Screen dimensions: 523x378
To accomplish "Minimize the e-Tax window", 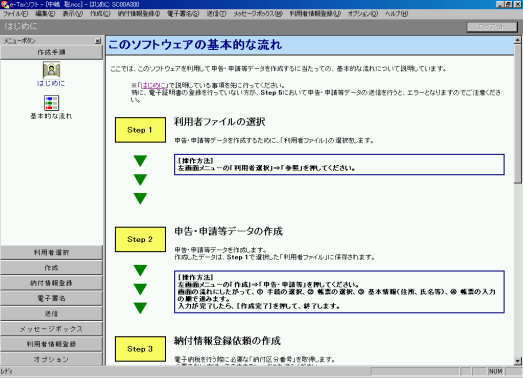I will click(499, 4).
